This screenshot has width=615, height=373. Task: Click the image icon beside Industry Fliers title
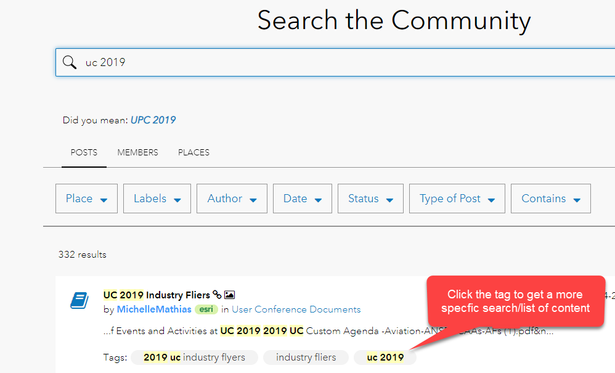coord(229,295)
